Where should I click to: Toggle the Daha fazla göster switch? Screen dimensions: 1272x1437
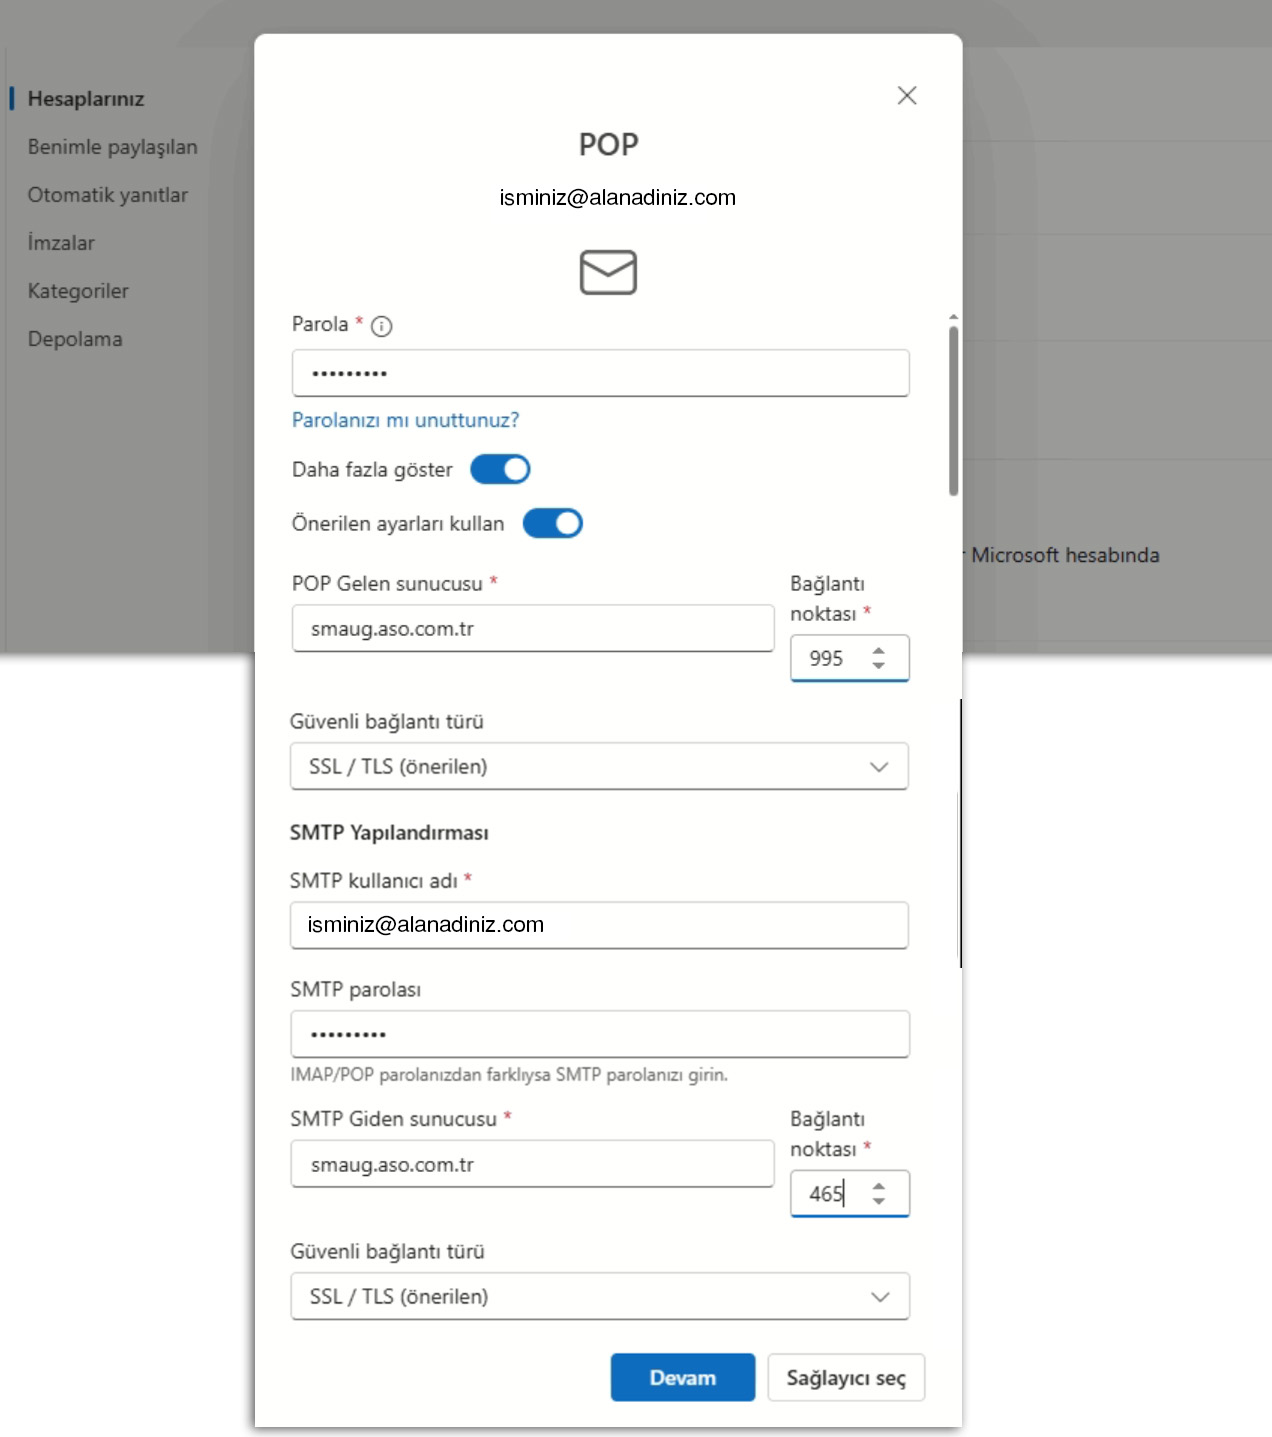500,469
